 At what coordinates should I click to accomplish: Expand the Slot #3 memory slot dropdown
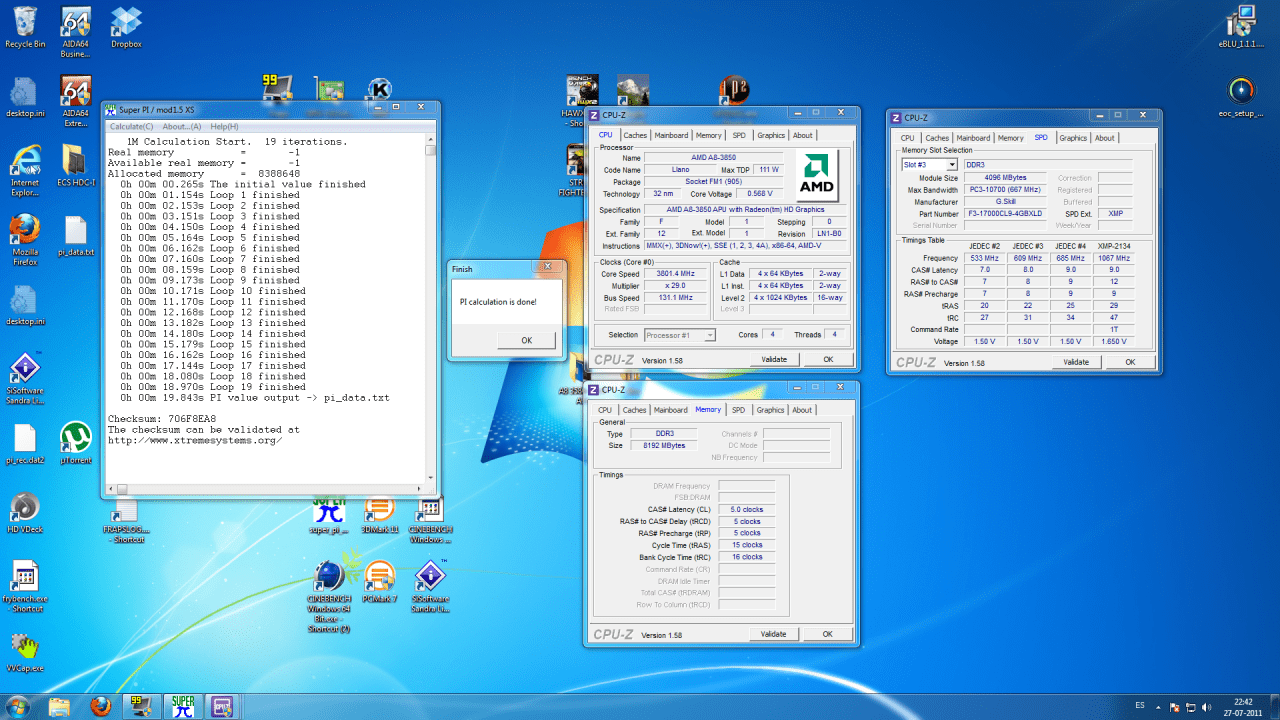click(929, 164)
